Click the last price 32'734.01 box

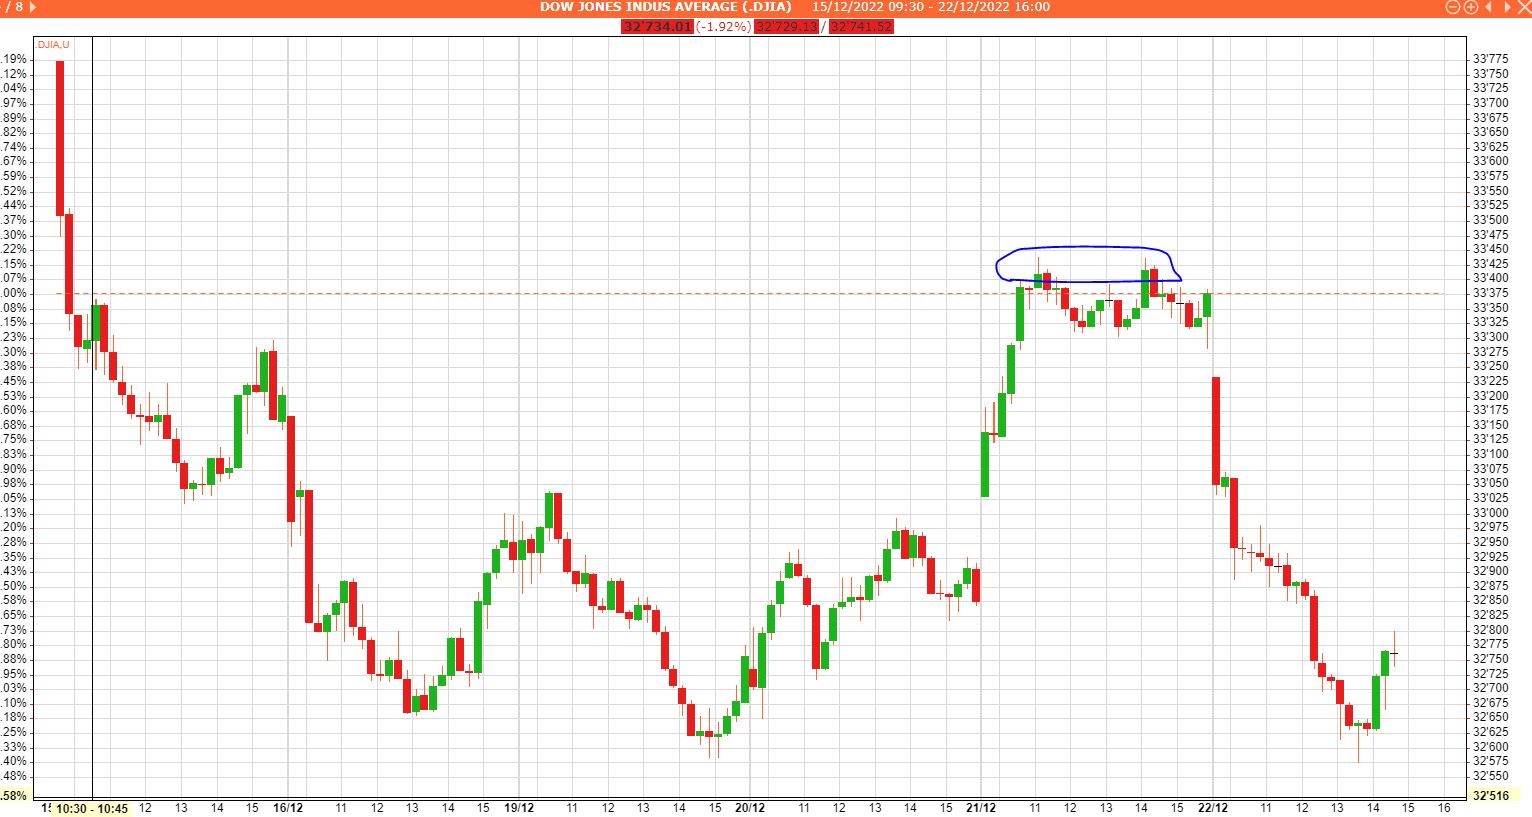pyautogui.click(x=657, y=26)
